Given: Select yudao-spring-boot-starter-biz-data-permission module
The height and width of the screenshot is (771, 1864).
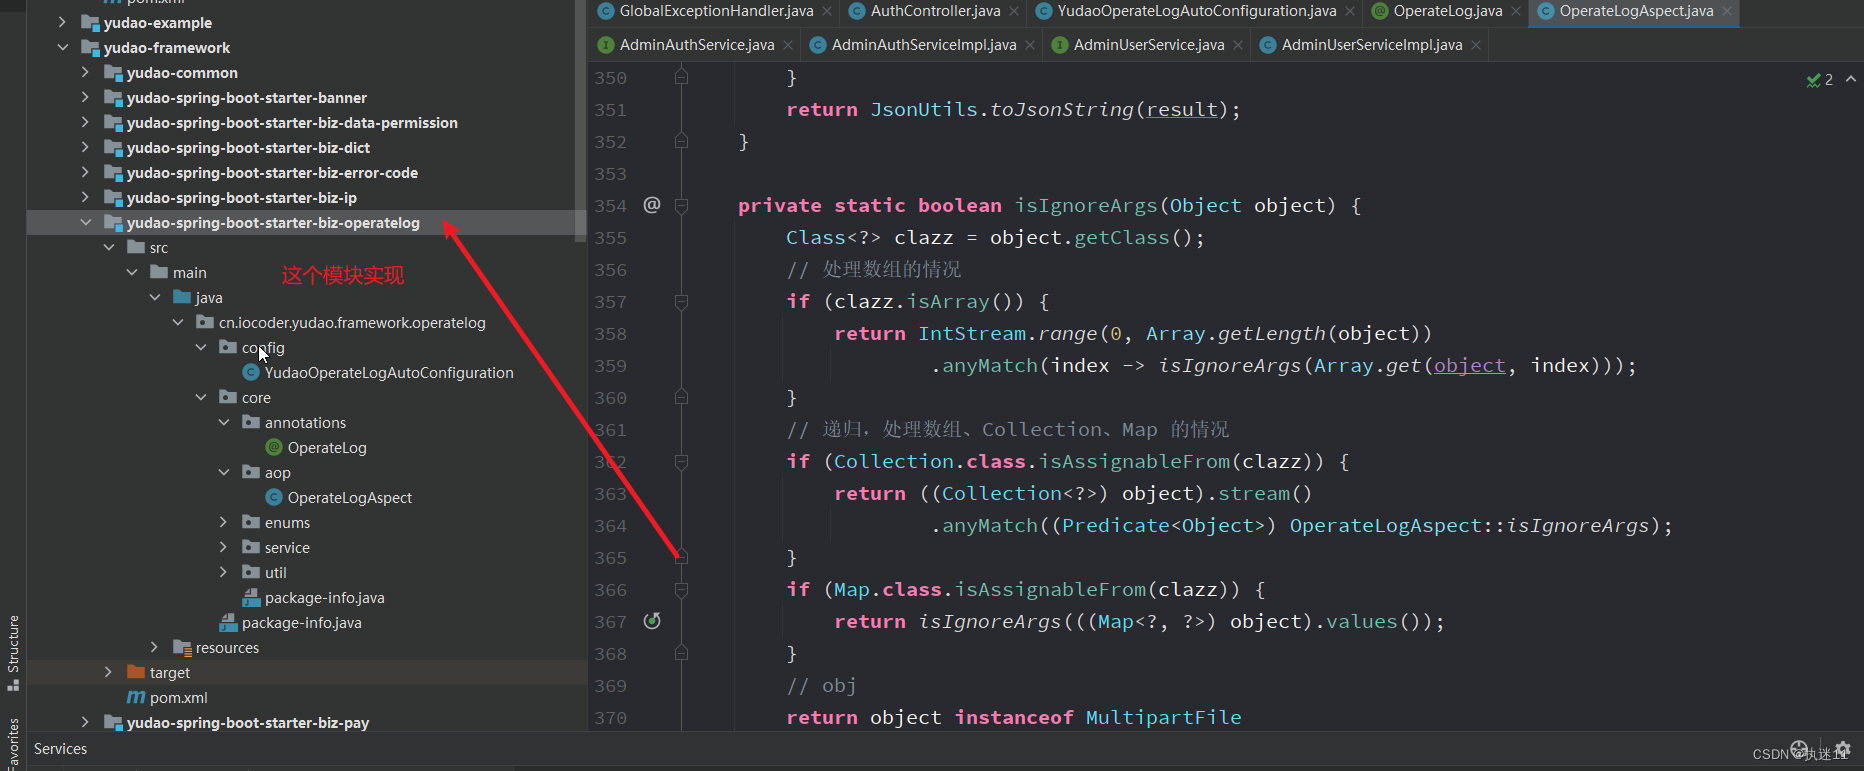Looking at the screenshot, I should coord(292,123).
